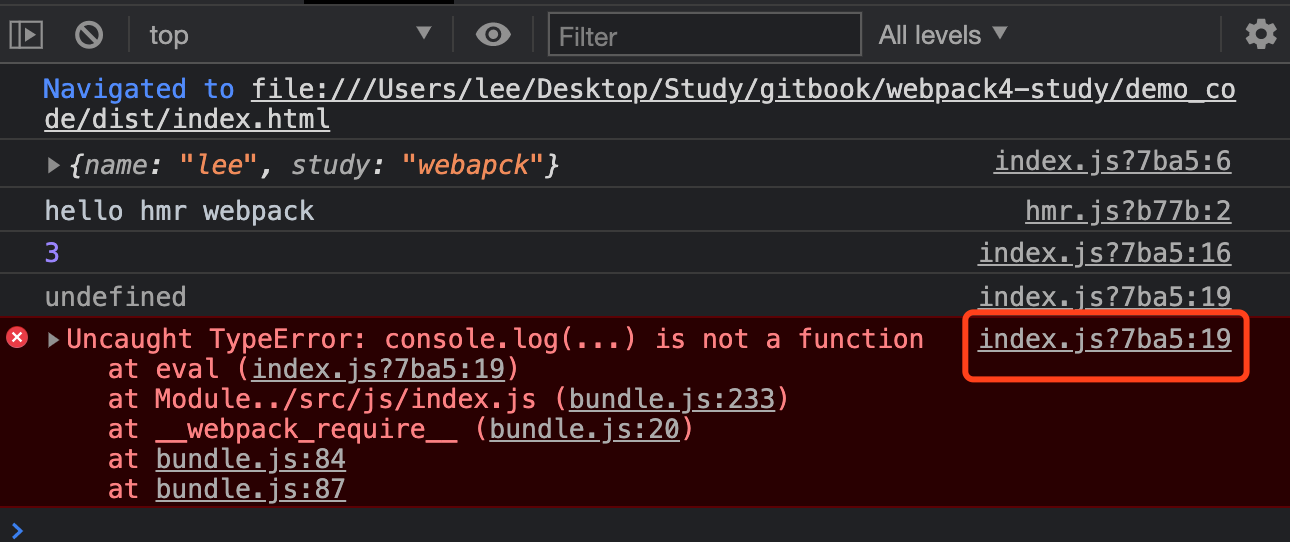Open bundle.js:87 stack trace link
Screen dimensions: 1290x542
(251, 489)
